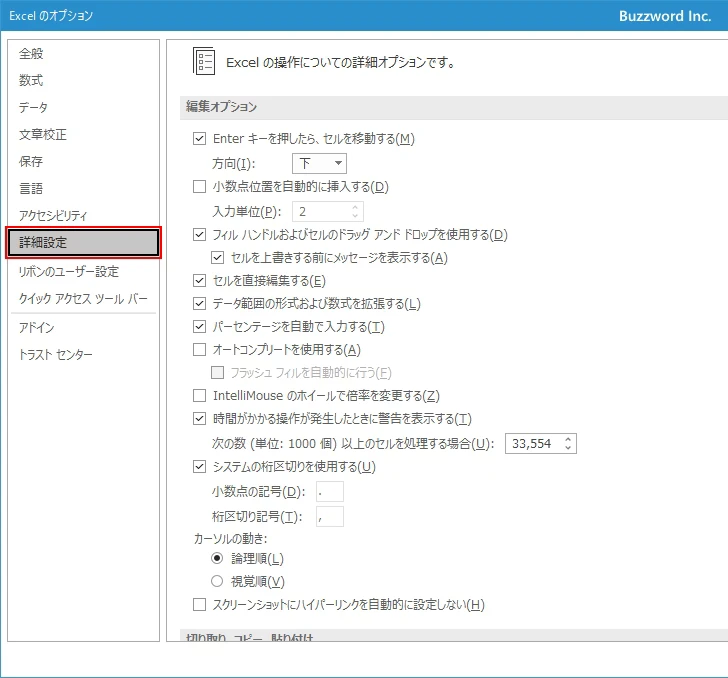Click the 小数点の記号 field
The image size is (728, 678).
pyautogui.click(x=330, y=491)
